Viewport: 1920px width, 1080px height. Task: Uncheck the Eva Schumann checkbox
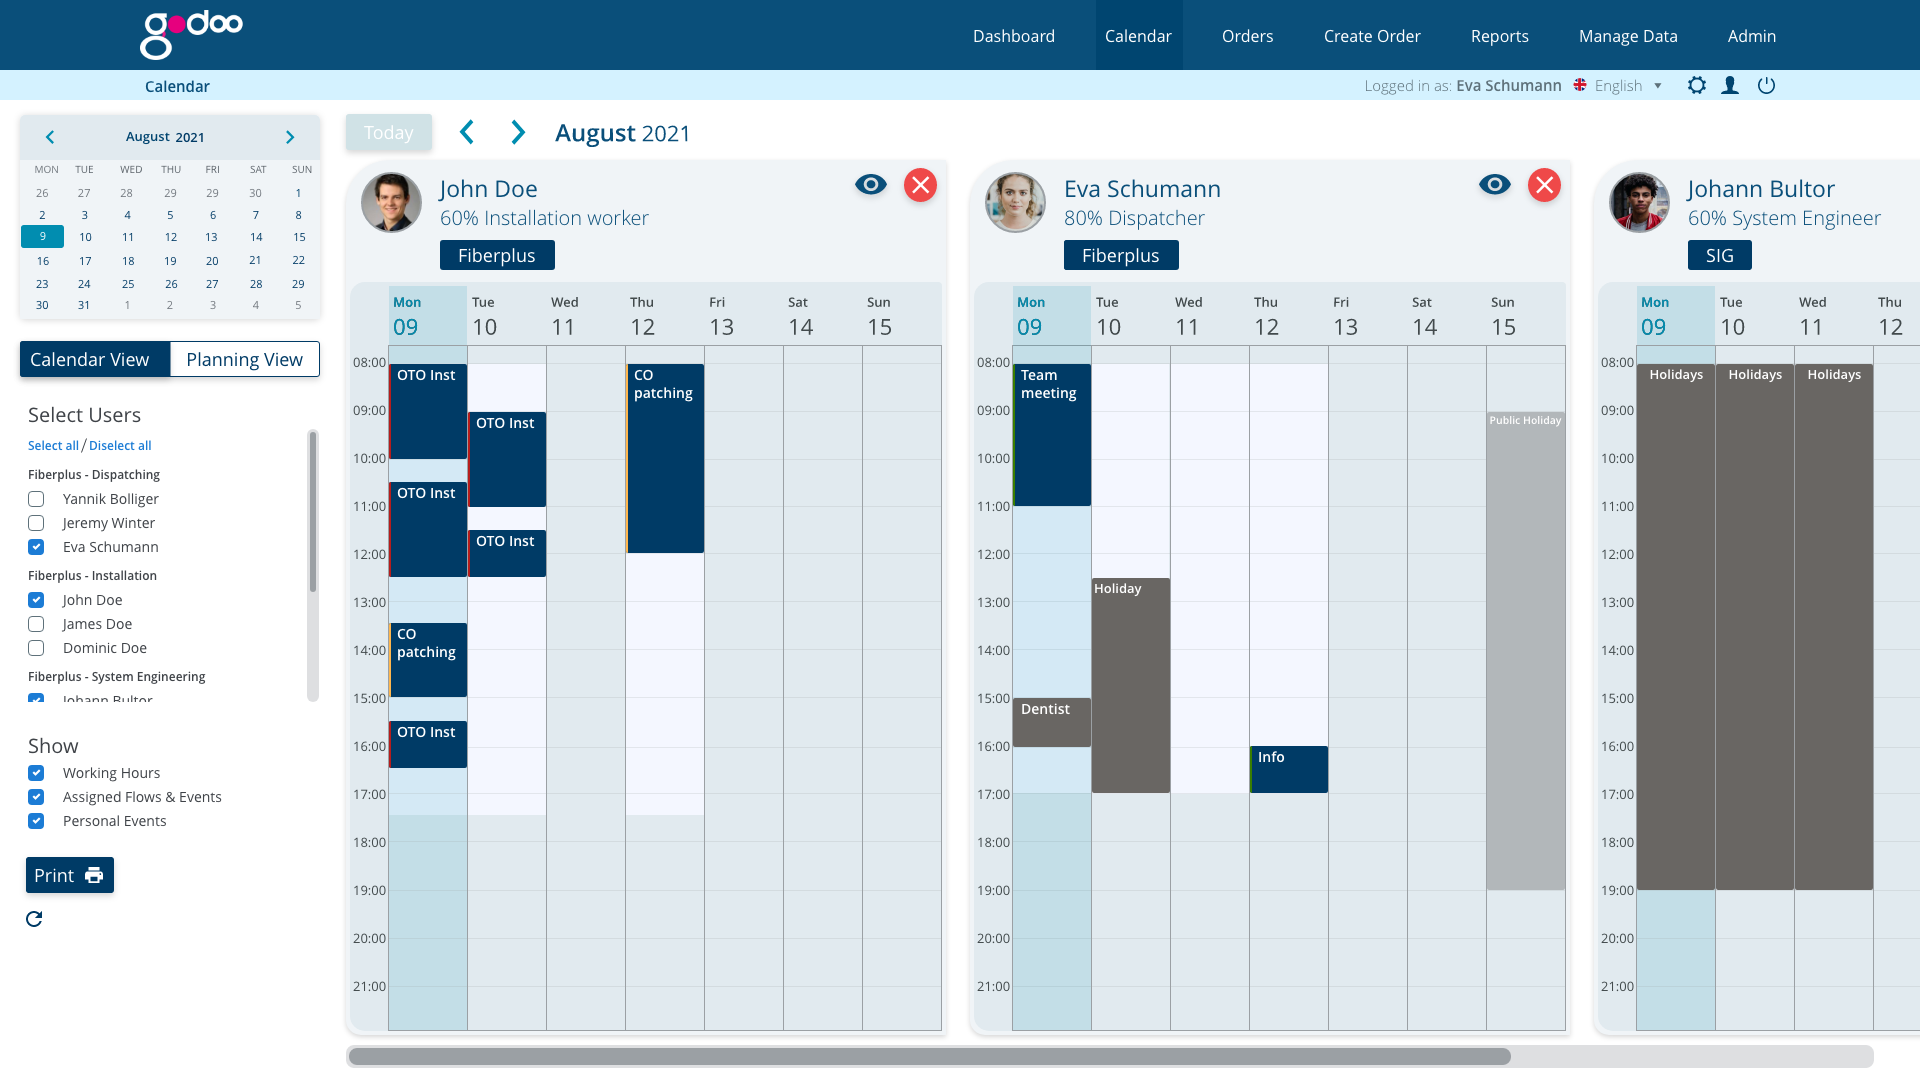(36, 547)
